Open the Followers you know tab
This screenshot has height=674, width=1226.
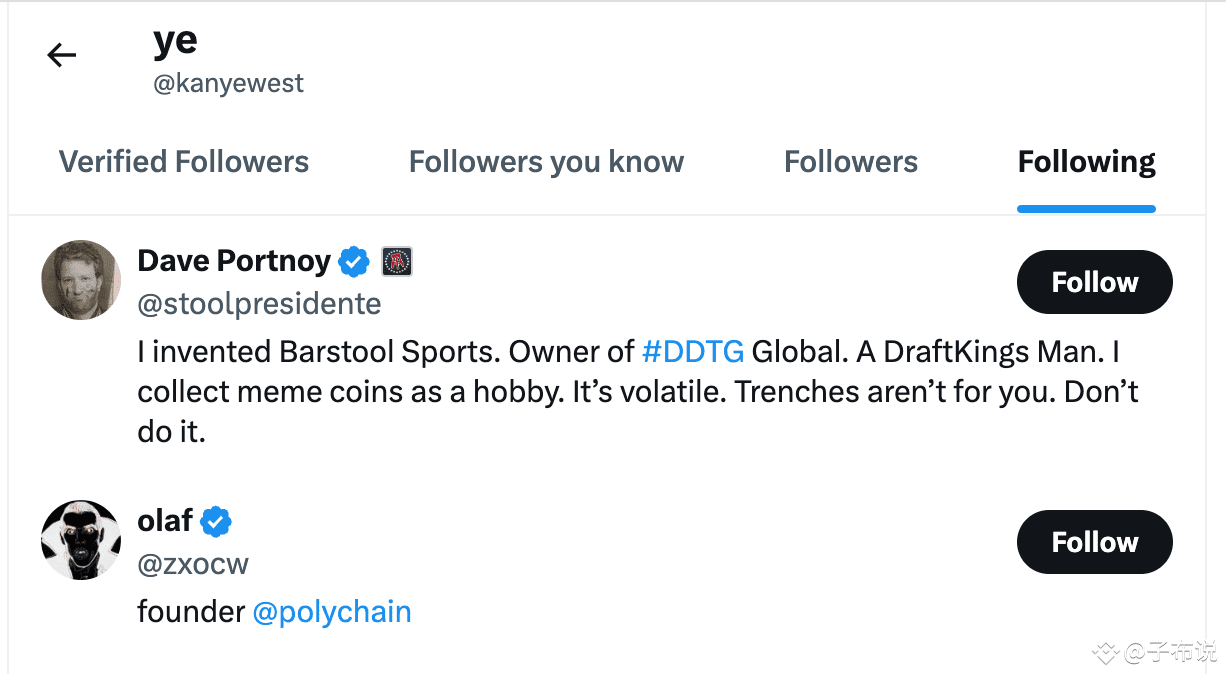[x=546, y=161]
